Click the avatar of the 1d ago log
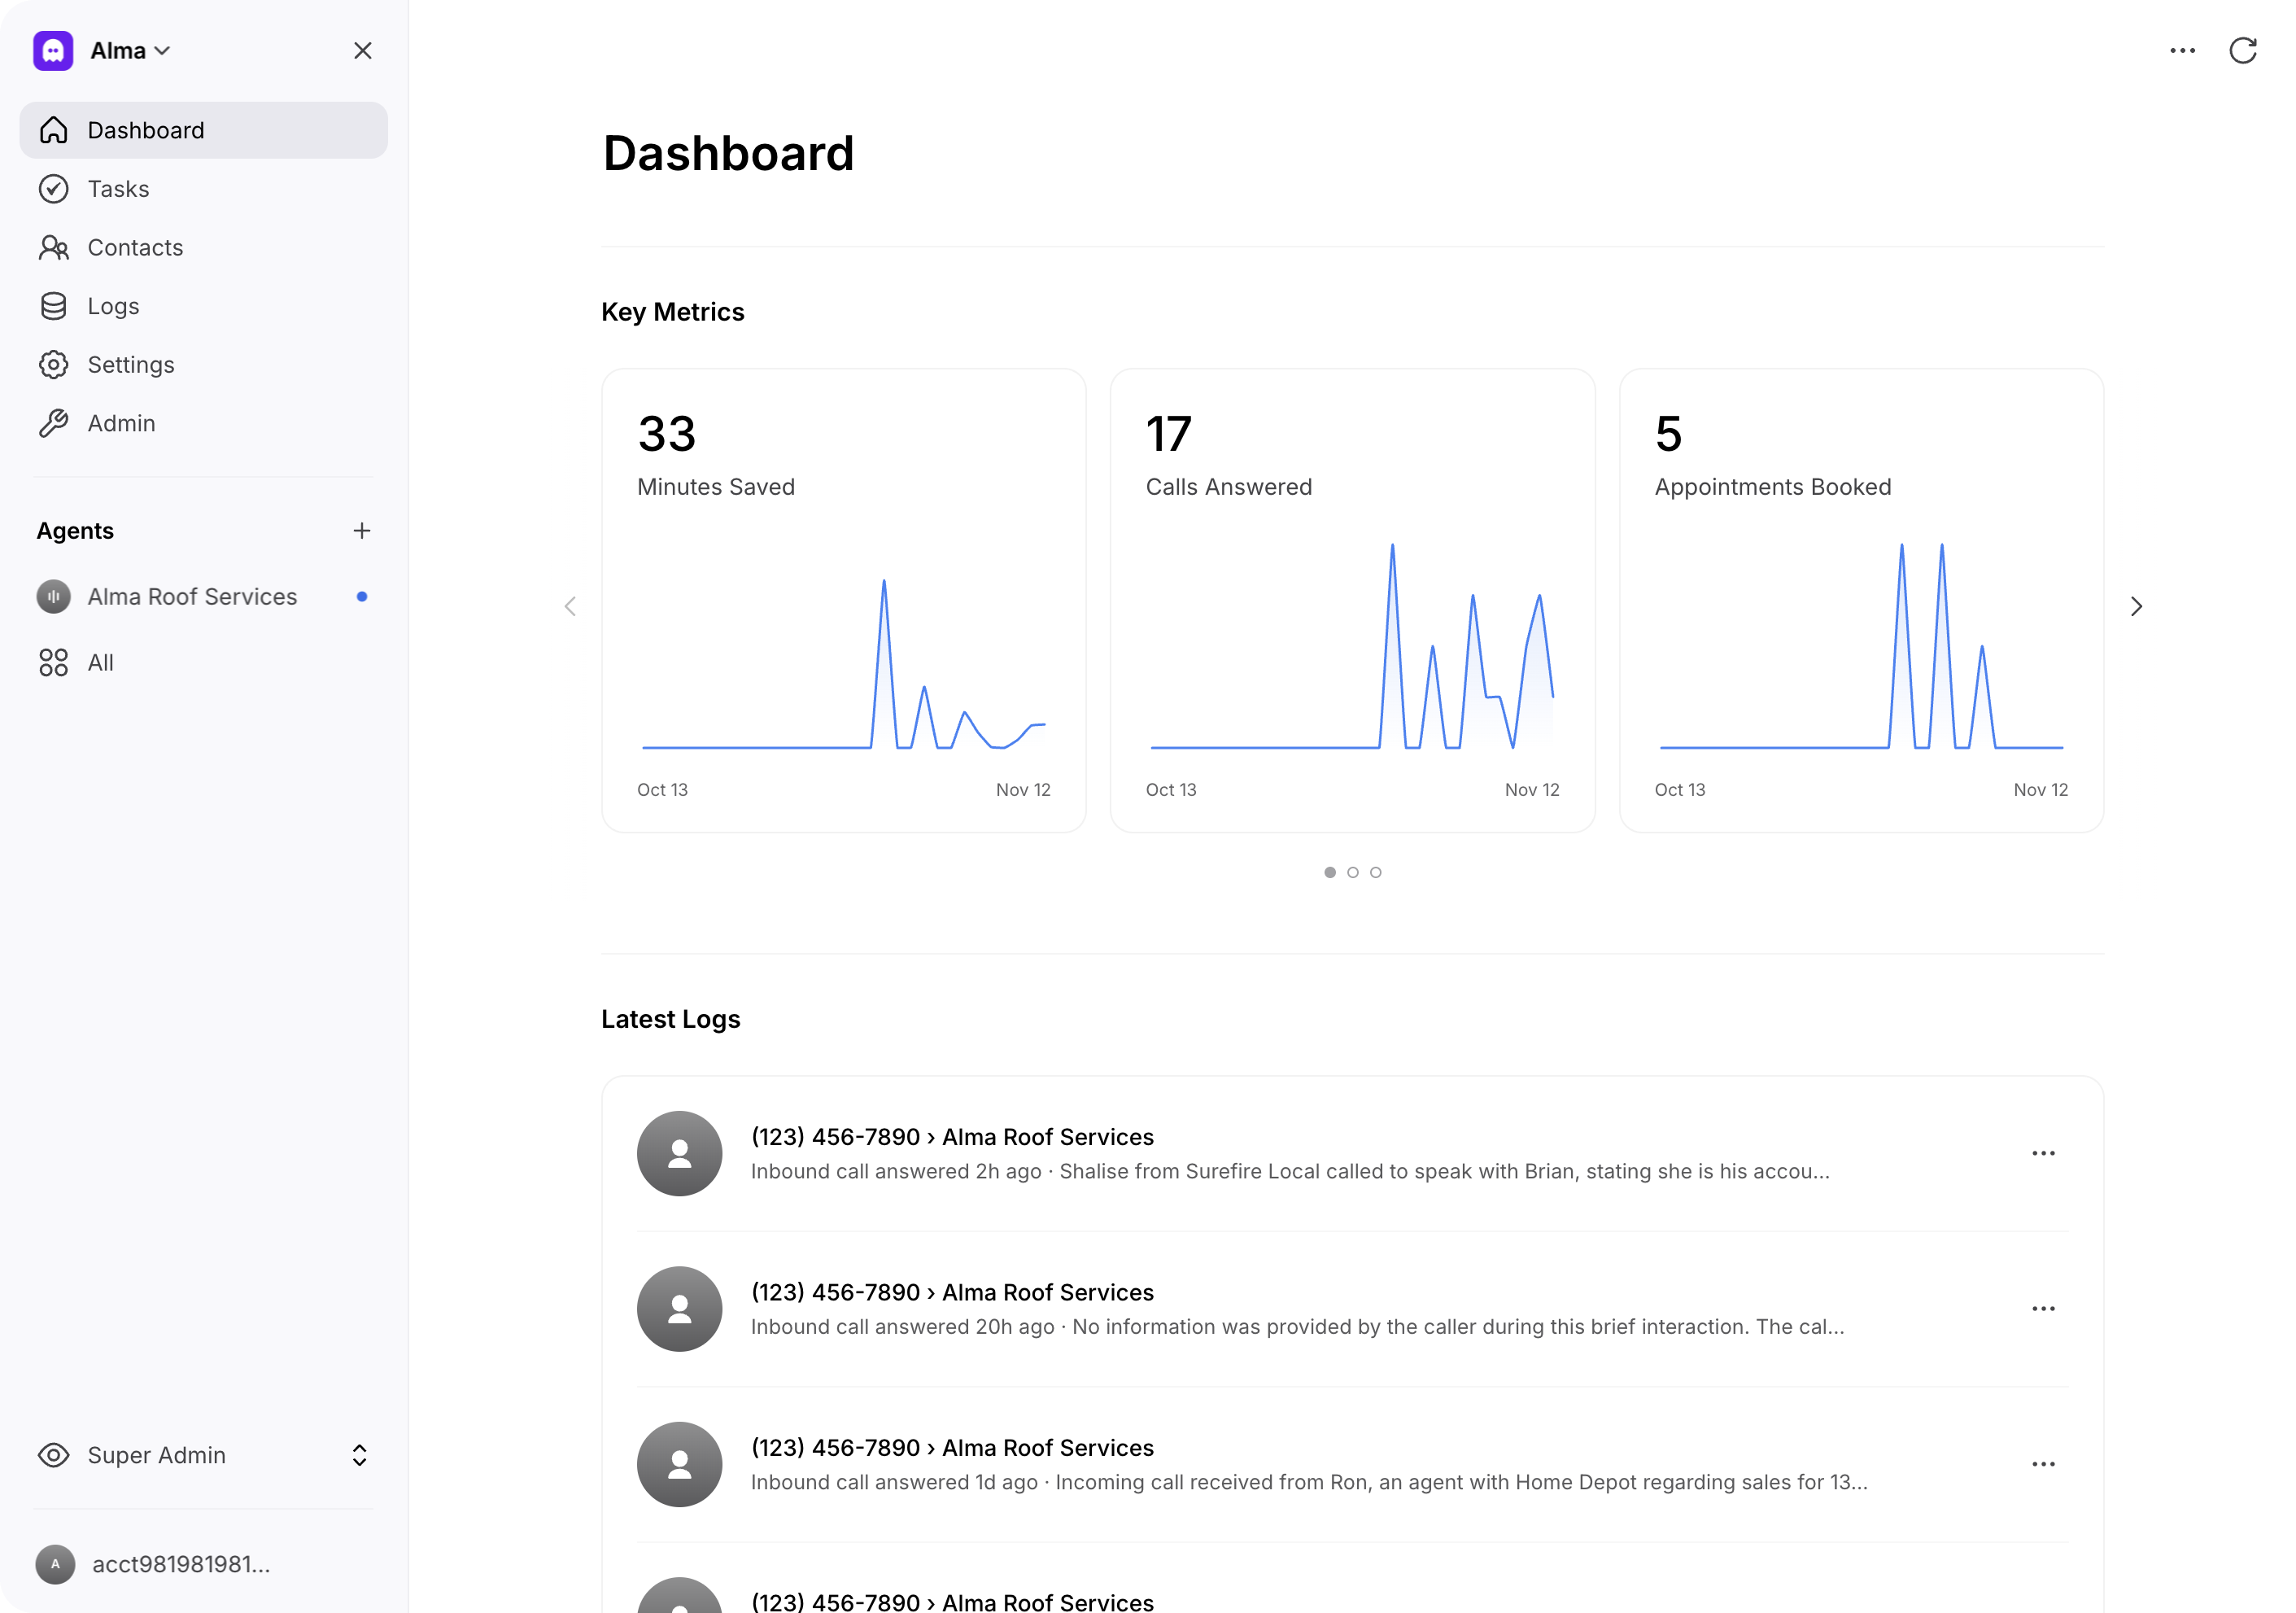The width and height of the screenshot is (2296, 1613). pyautogui.click(x=679, y=1464)
